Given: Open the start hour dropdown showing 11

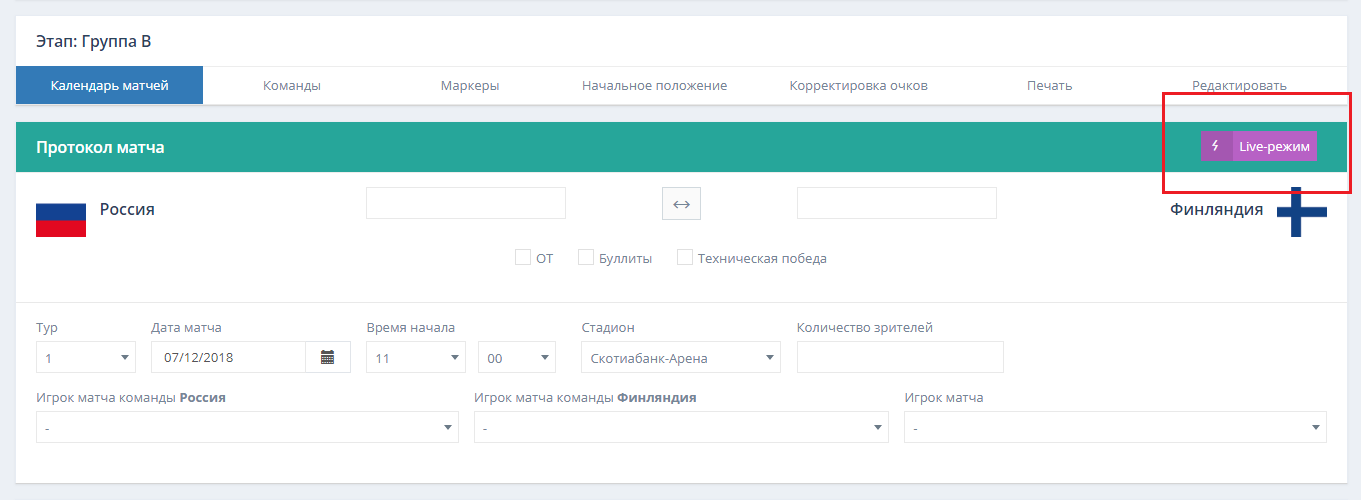Looking at the screenshot, I should 416,357.
